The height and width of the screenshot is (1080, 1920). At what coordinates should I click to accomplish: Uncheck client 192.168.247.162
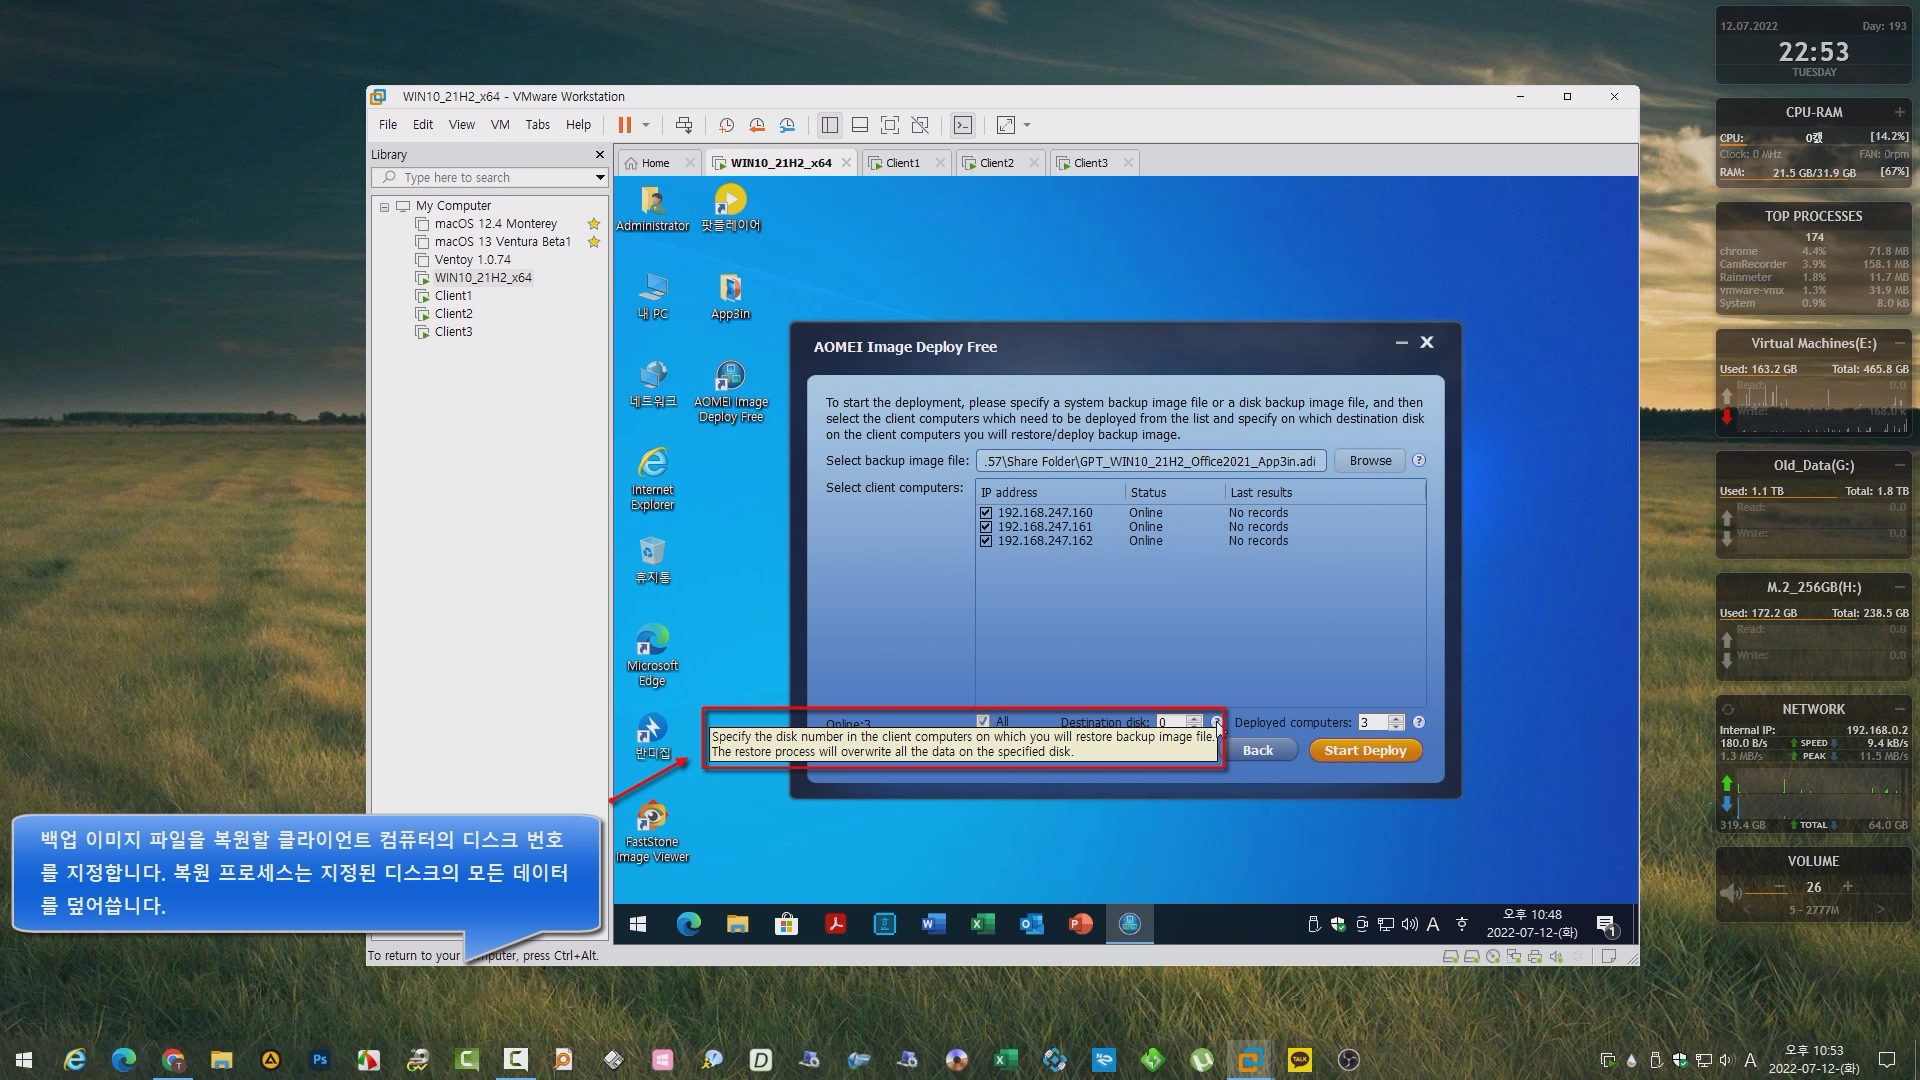point(986,541)
